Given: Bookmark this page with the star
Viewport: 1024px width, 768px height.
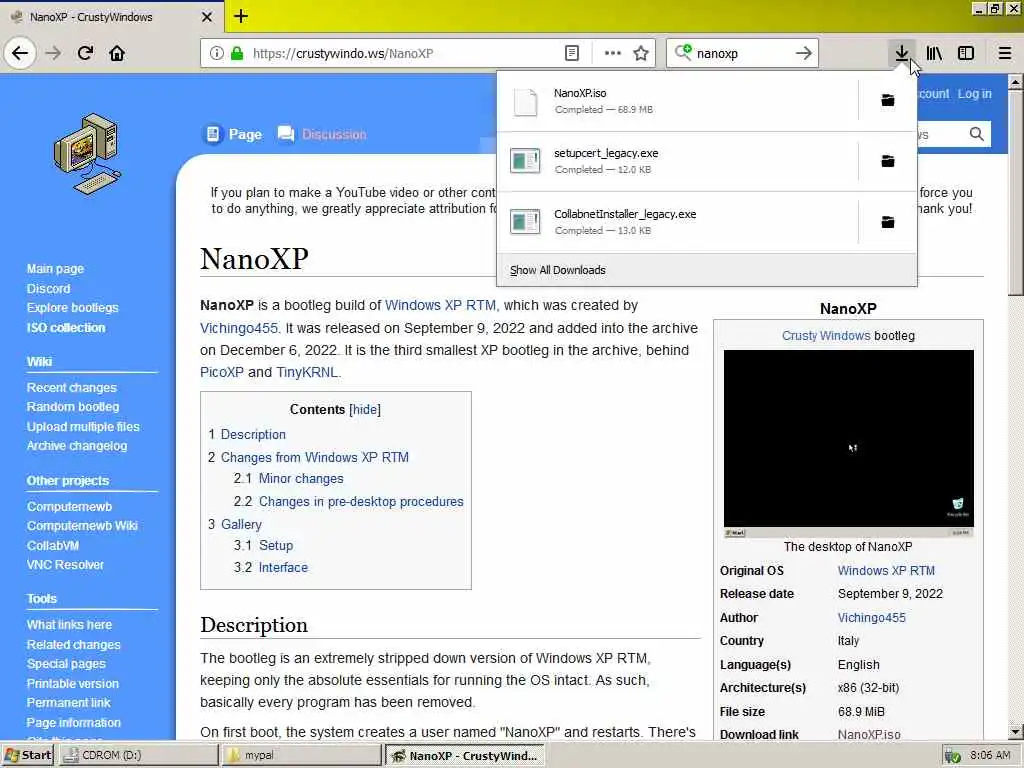Looking at the screenshot, I should 641,54.
